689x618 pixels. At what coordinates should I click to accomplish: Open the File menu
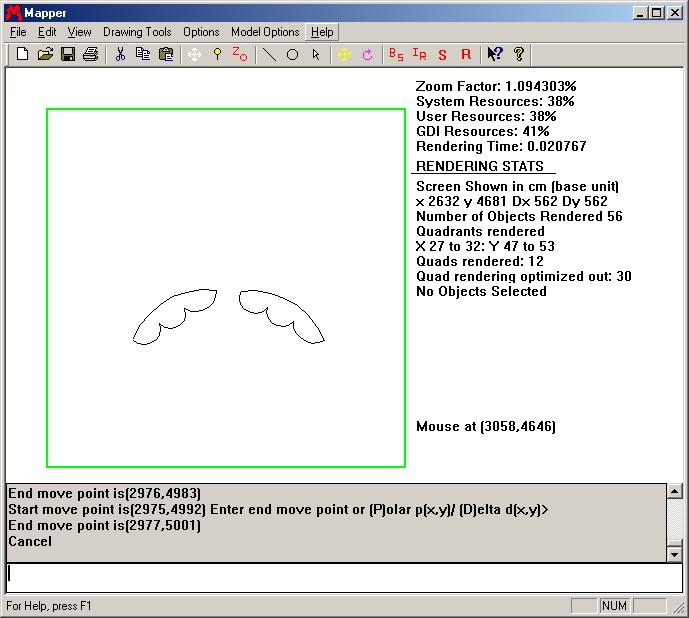coord(18,32)
